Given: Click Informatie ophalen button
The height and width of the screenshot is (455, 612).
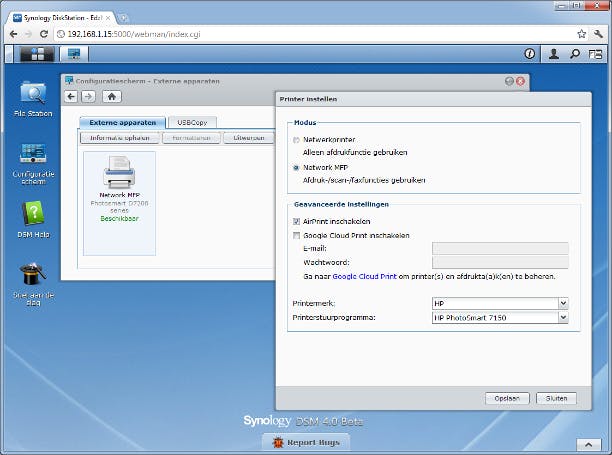Looking at the screenshot, I should pos(120,138).
